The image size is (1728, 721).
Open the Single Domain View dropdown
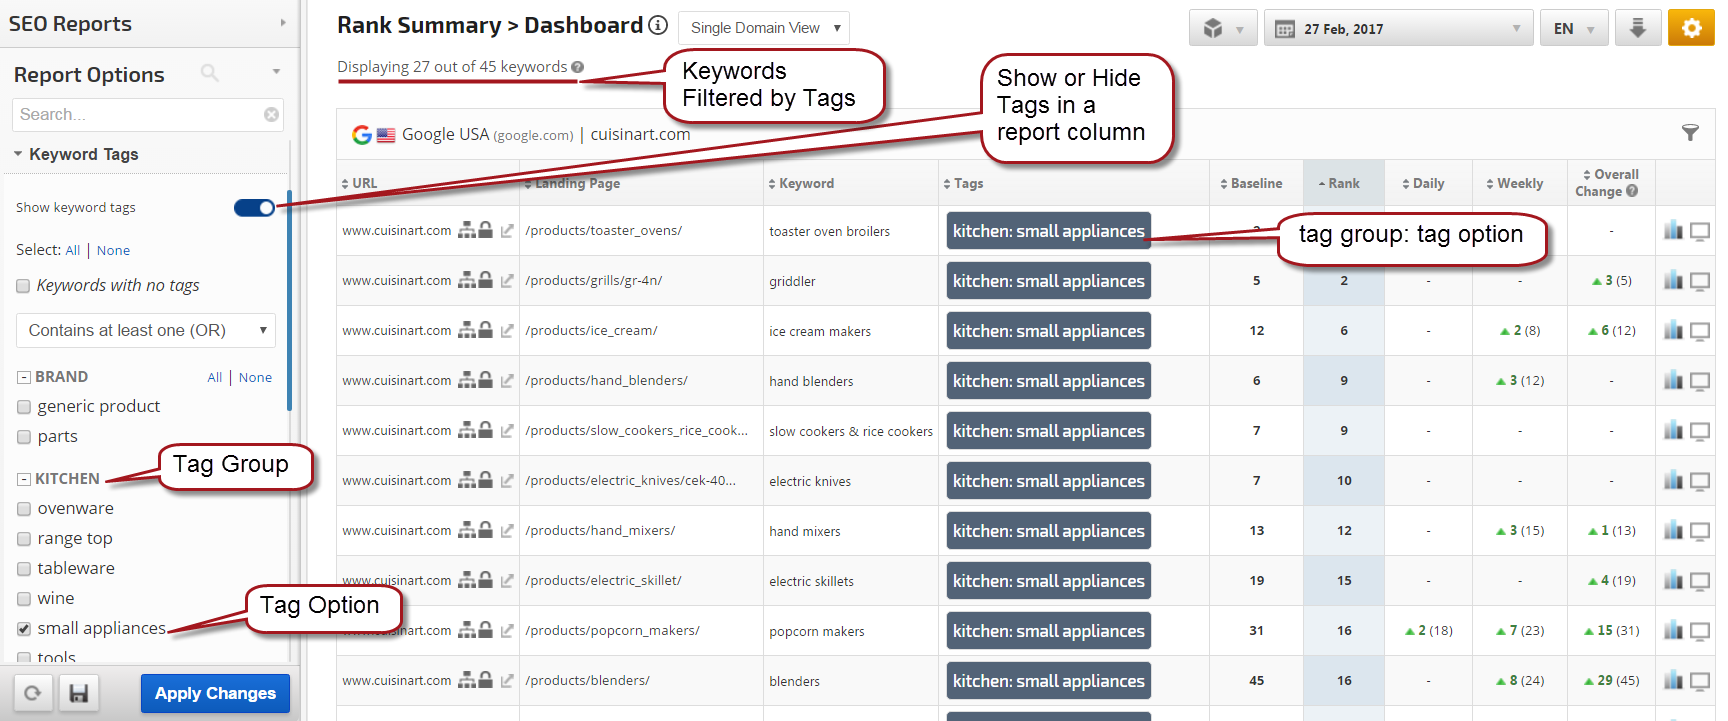tap(764, 28)
